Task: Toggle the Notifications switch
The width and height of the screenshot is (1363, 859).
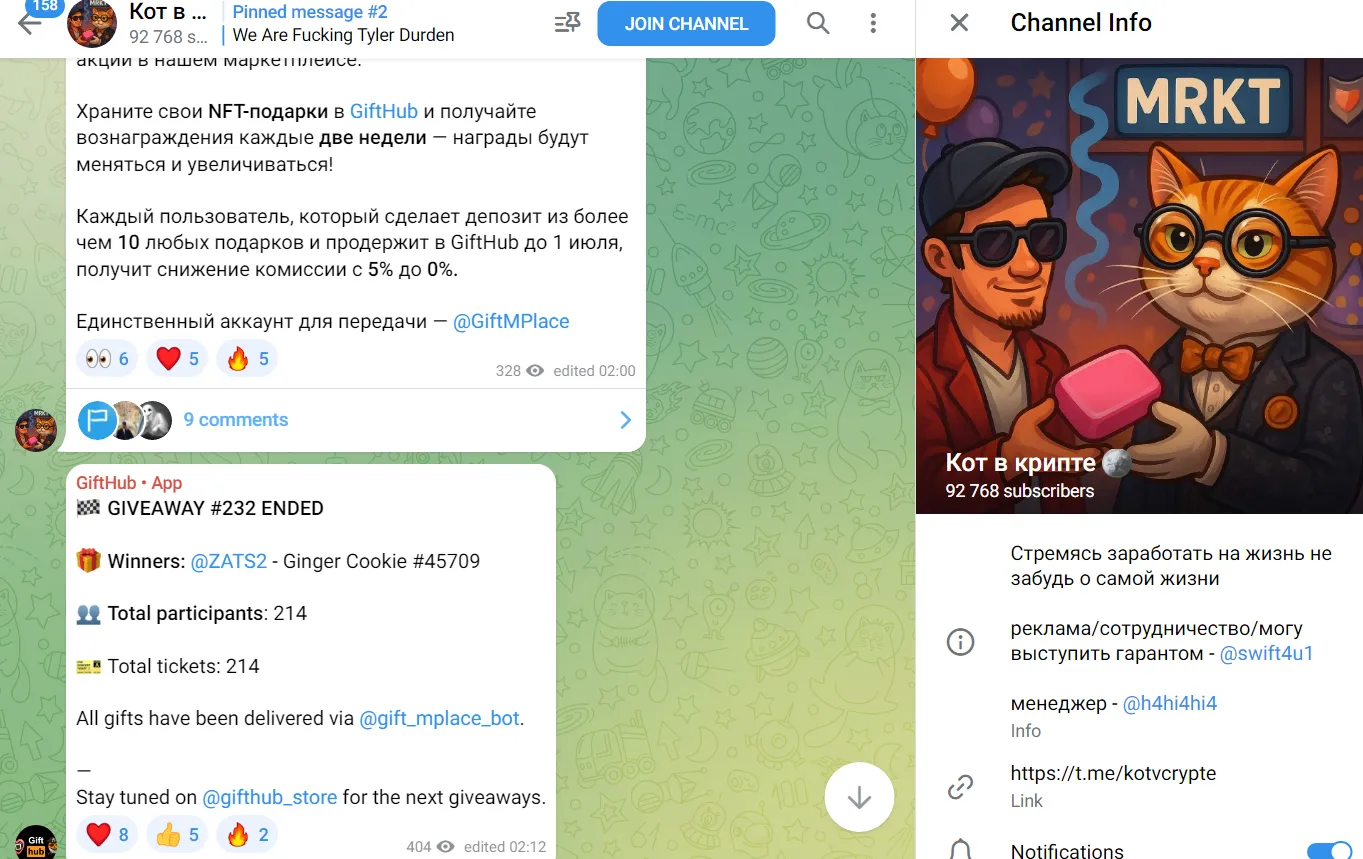Action: (x=1329, y=851)
